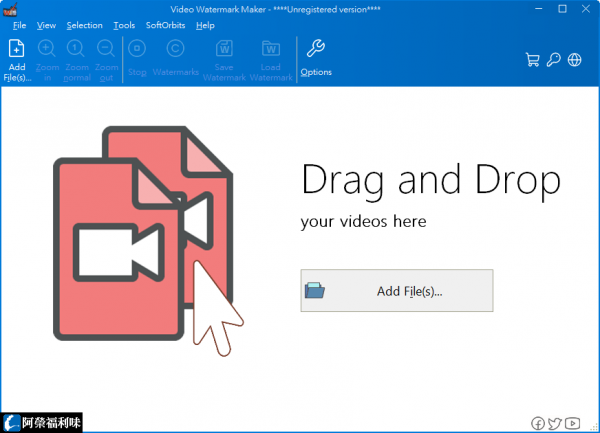600x433 pixels.
Task: Click the video files drag-and-drop illustration
Action: [x=148, y=241]
